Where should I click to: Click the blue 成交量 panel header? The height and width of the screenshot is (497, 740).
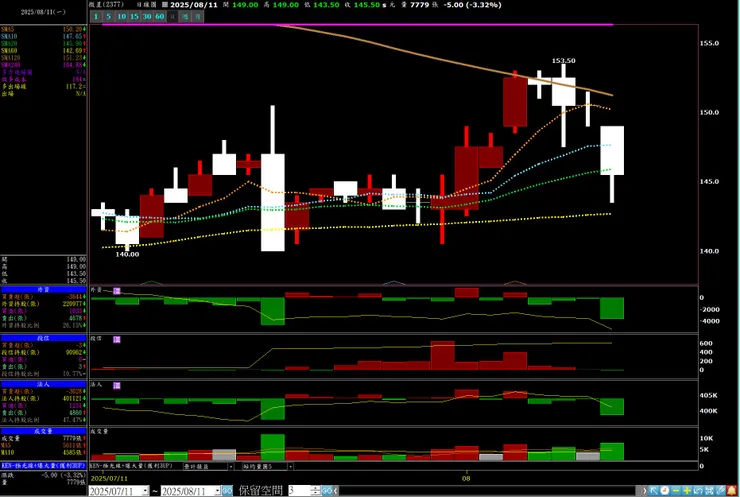coord(43,431)
